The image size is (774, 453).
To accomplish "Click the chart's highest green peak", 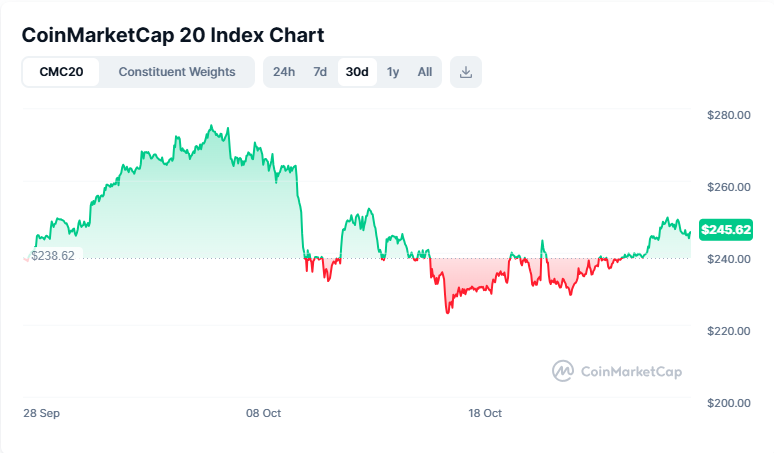I will 211,126.
